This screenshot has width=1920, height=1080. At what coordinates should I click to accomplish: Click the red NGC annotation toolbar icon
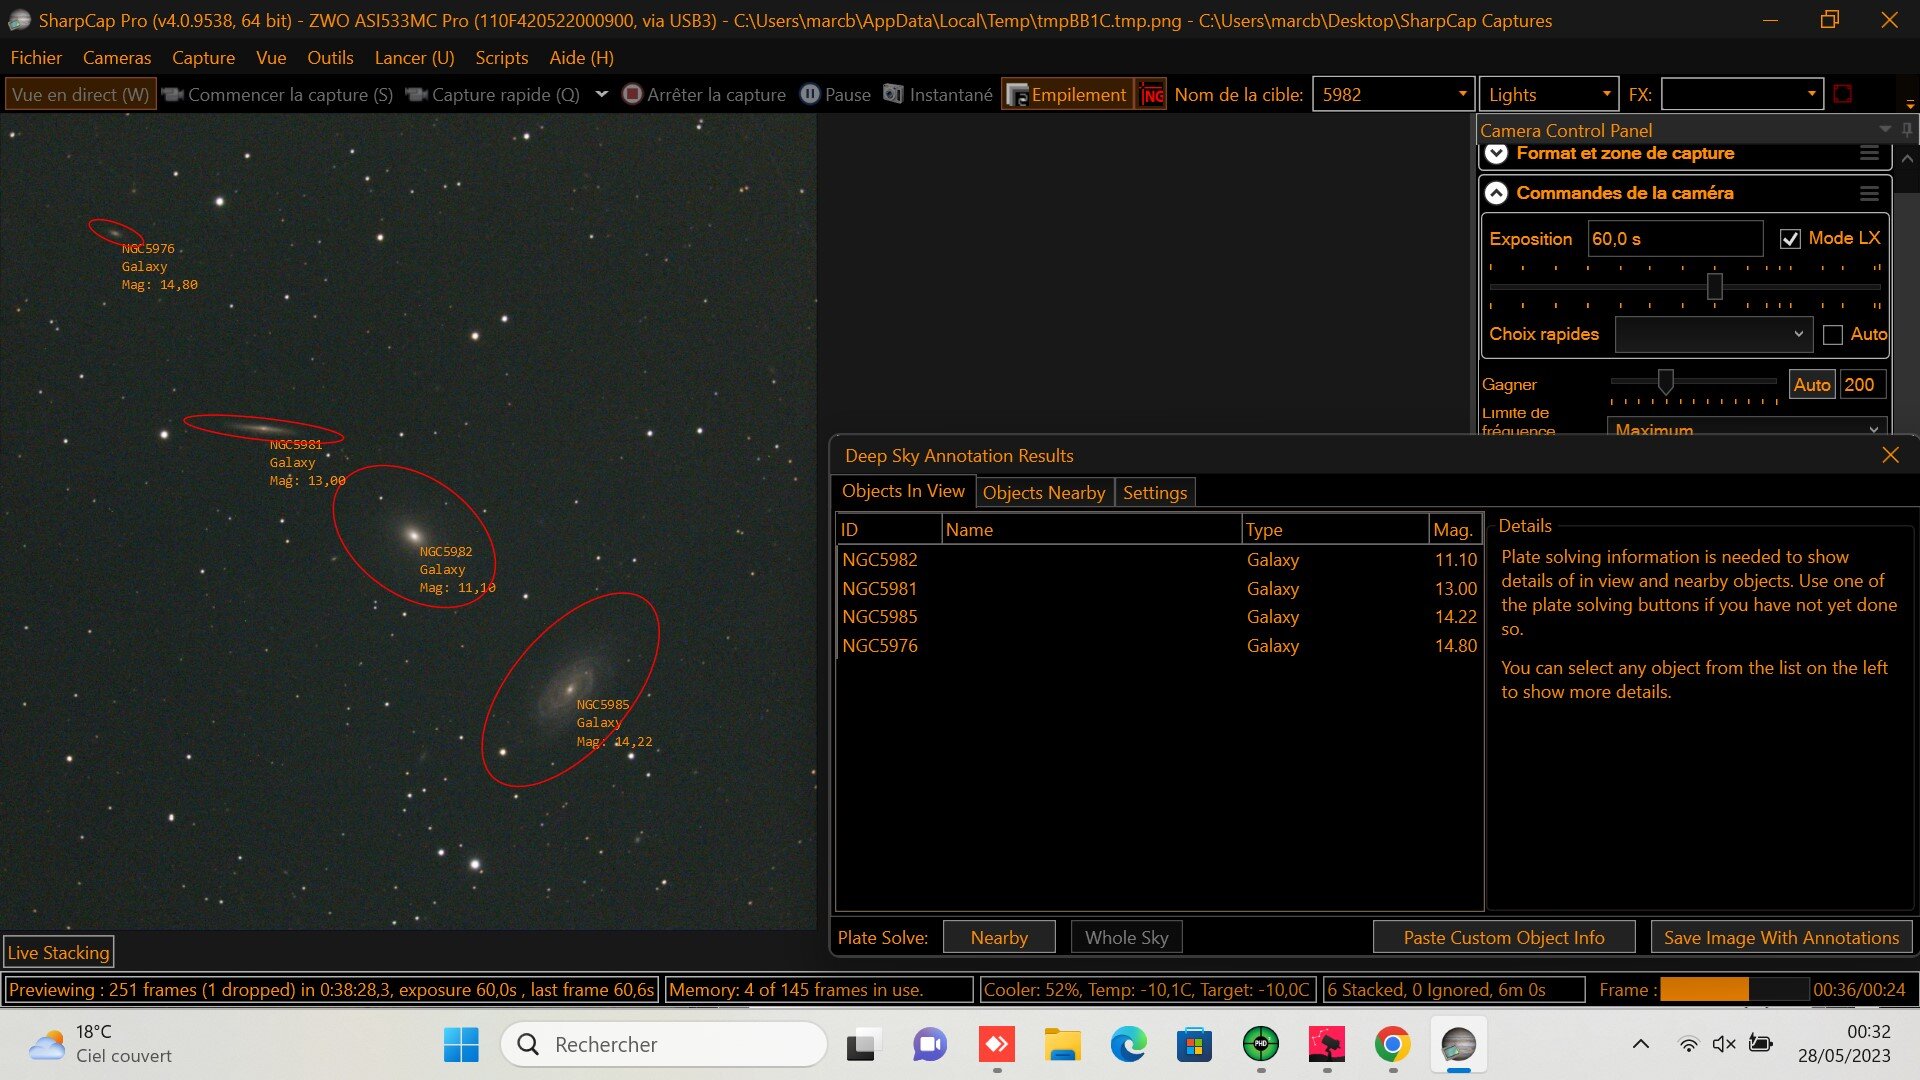[1152, 95]
